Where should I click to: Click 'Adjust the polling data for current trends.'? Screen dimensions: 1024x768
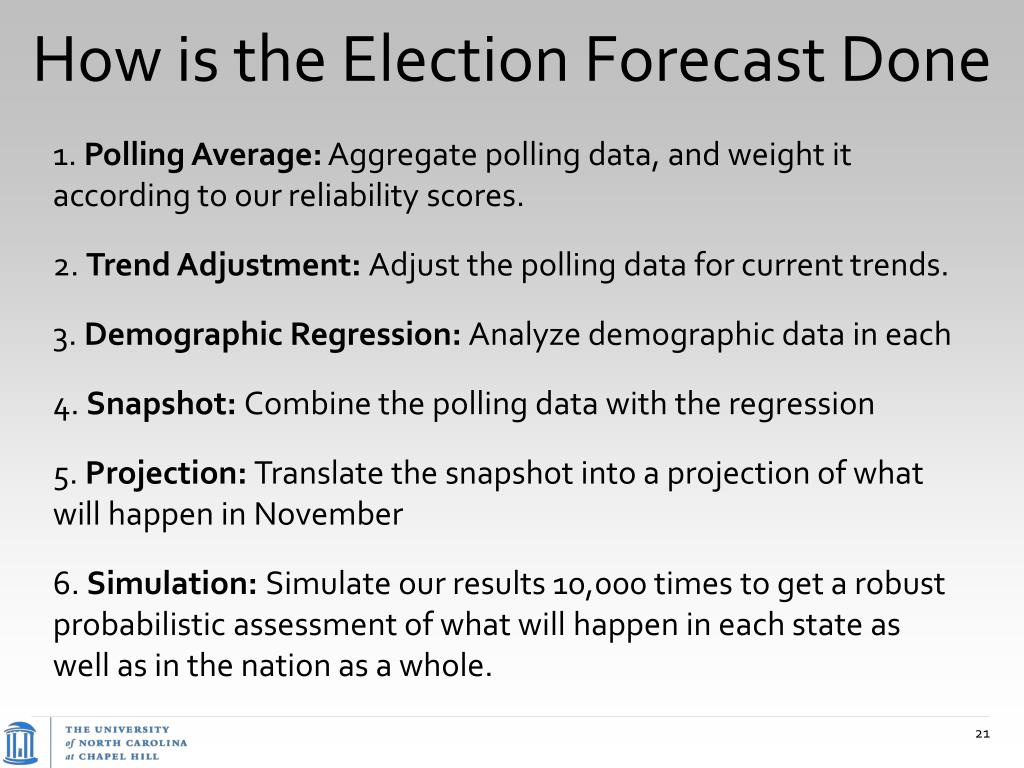point(658,265)
